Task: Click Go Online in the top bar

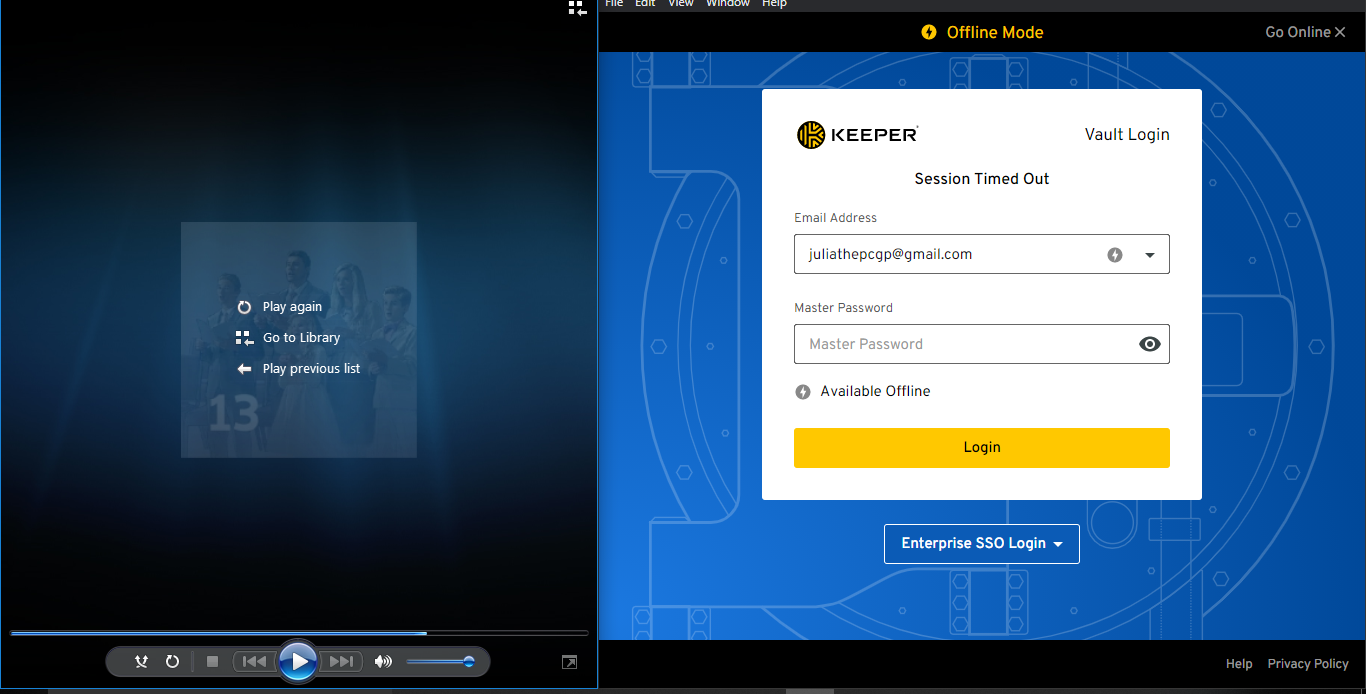Action: click(x=1297, y=32)
